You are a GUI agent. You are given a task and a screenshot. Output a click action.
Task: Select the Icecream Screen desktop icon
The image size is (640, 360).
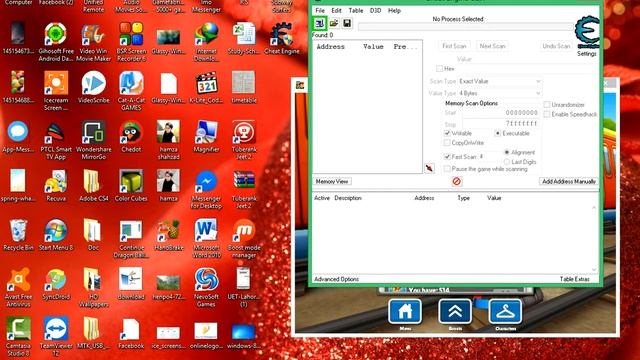click(56, 91)
